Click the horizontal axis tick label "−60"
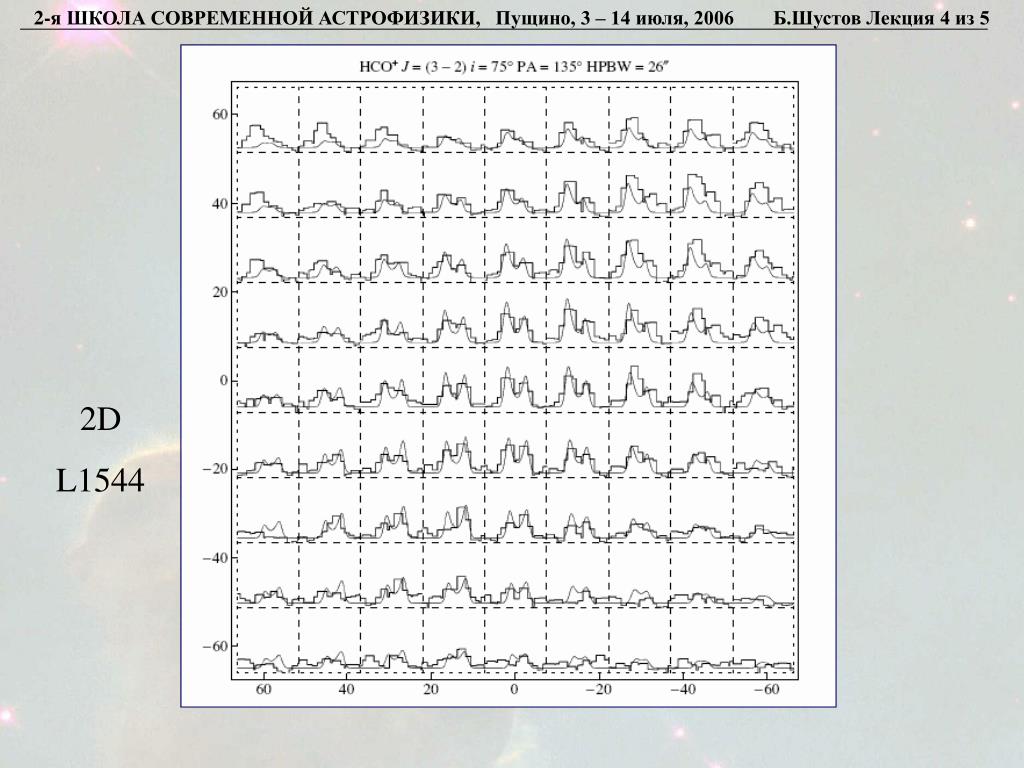 coord(765,690)
